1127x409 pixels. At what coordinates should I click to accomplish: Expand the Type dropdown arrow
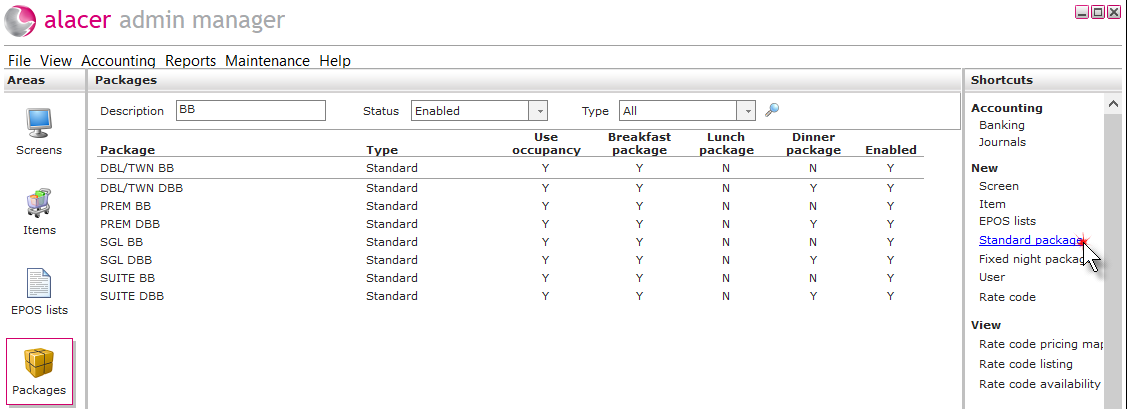coord(747,111)
